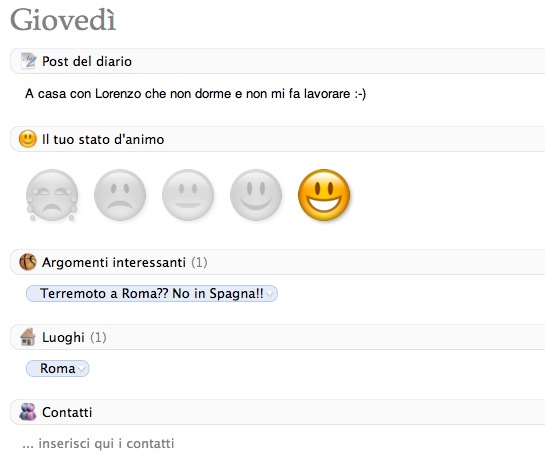Select the slight smile face mood
This screenshot has width=545, height=470.
coord(256,195)
